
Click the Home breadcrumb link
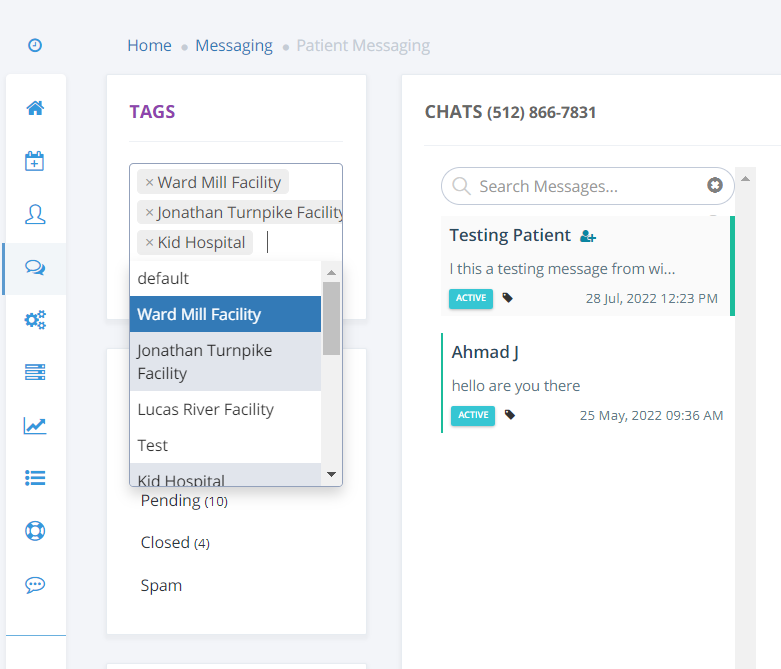point(149,45)
